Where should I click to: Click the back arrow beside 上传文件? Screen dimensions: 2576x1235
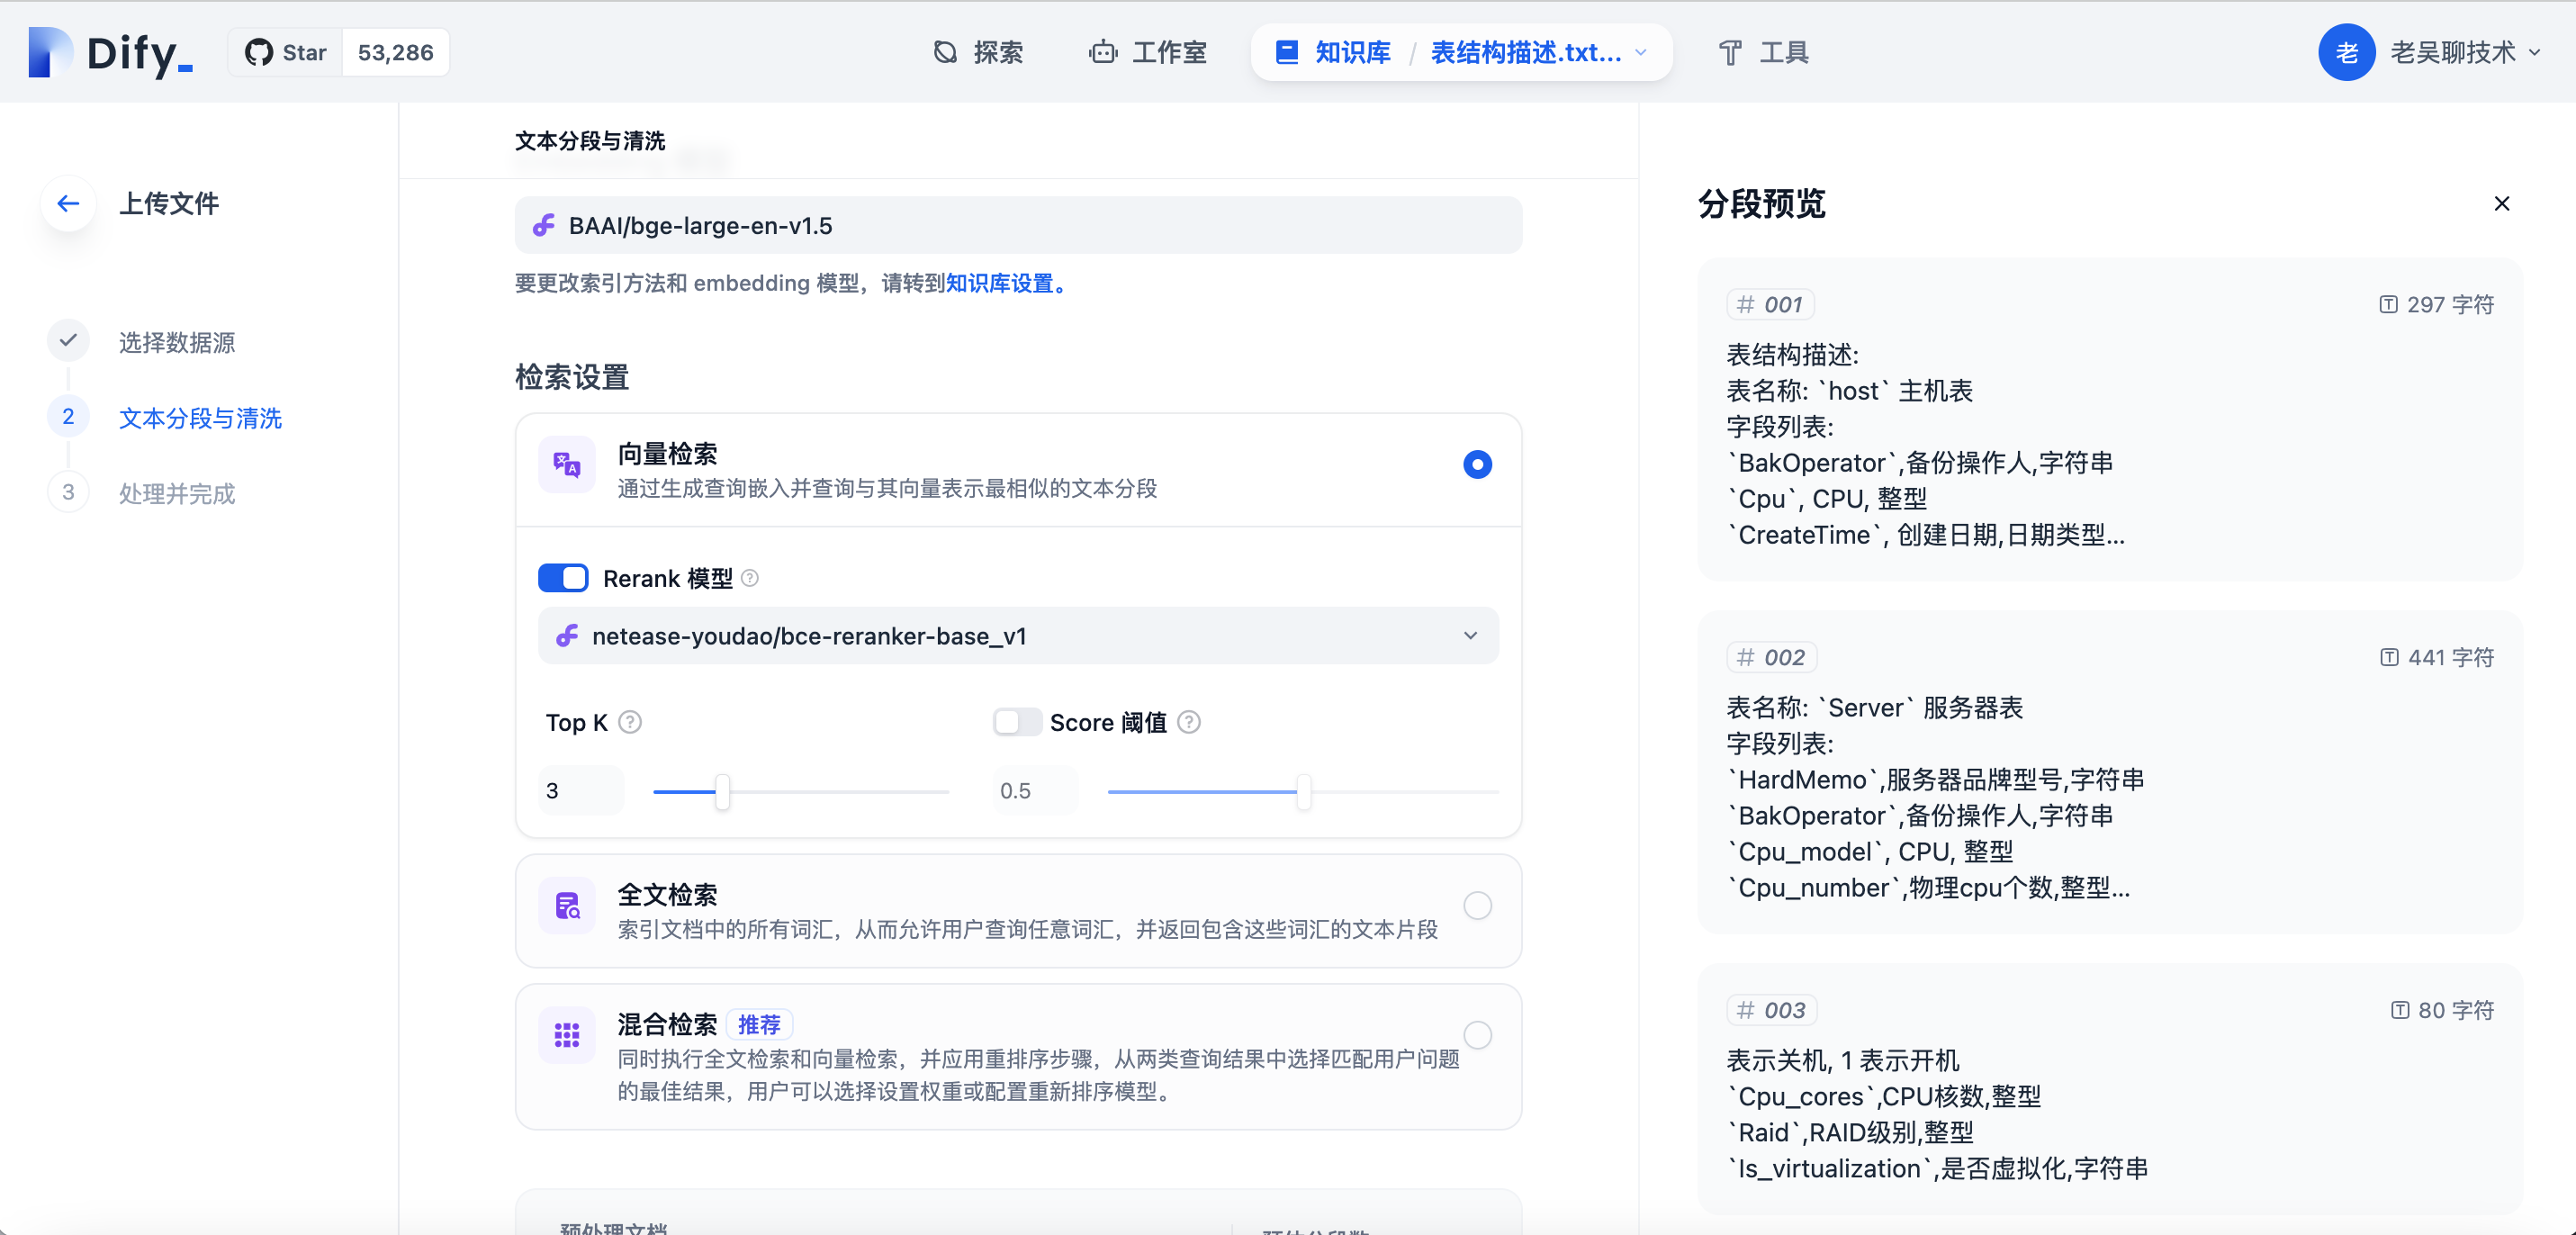68,204
